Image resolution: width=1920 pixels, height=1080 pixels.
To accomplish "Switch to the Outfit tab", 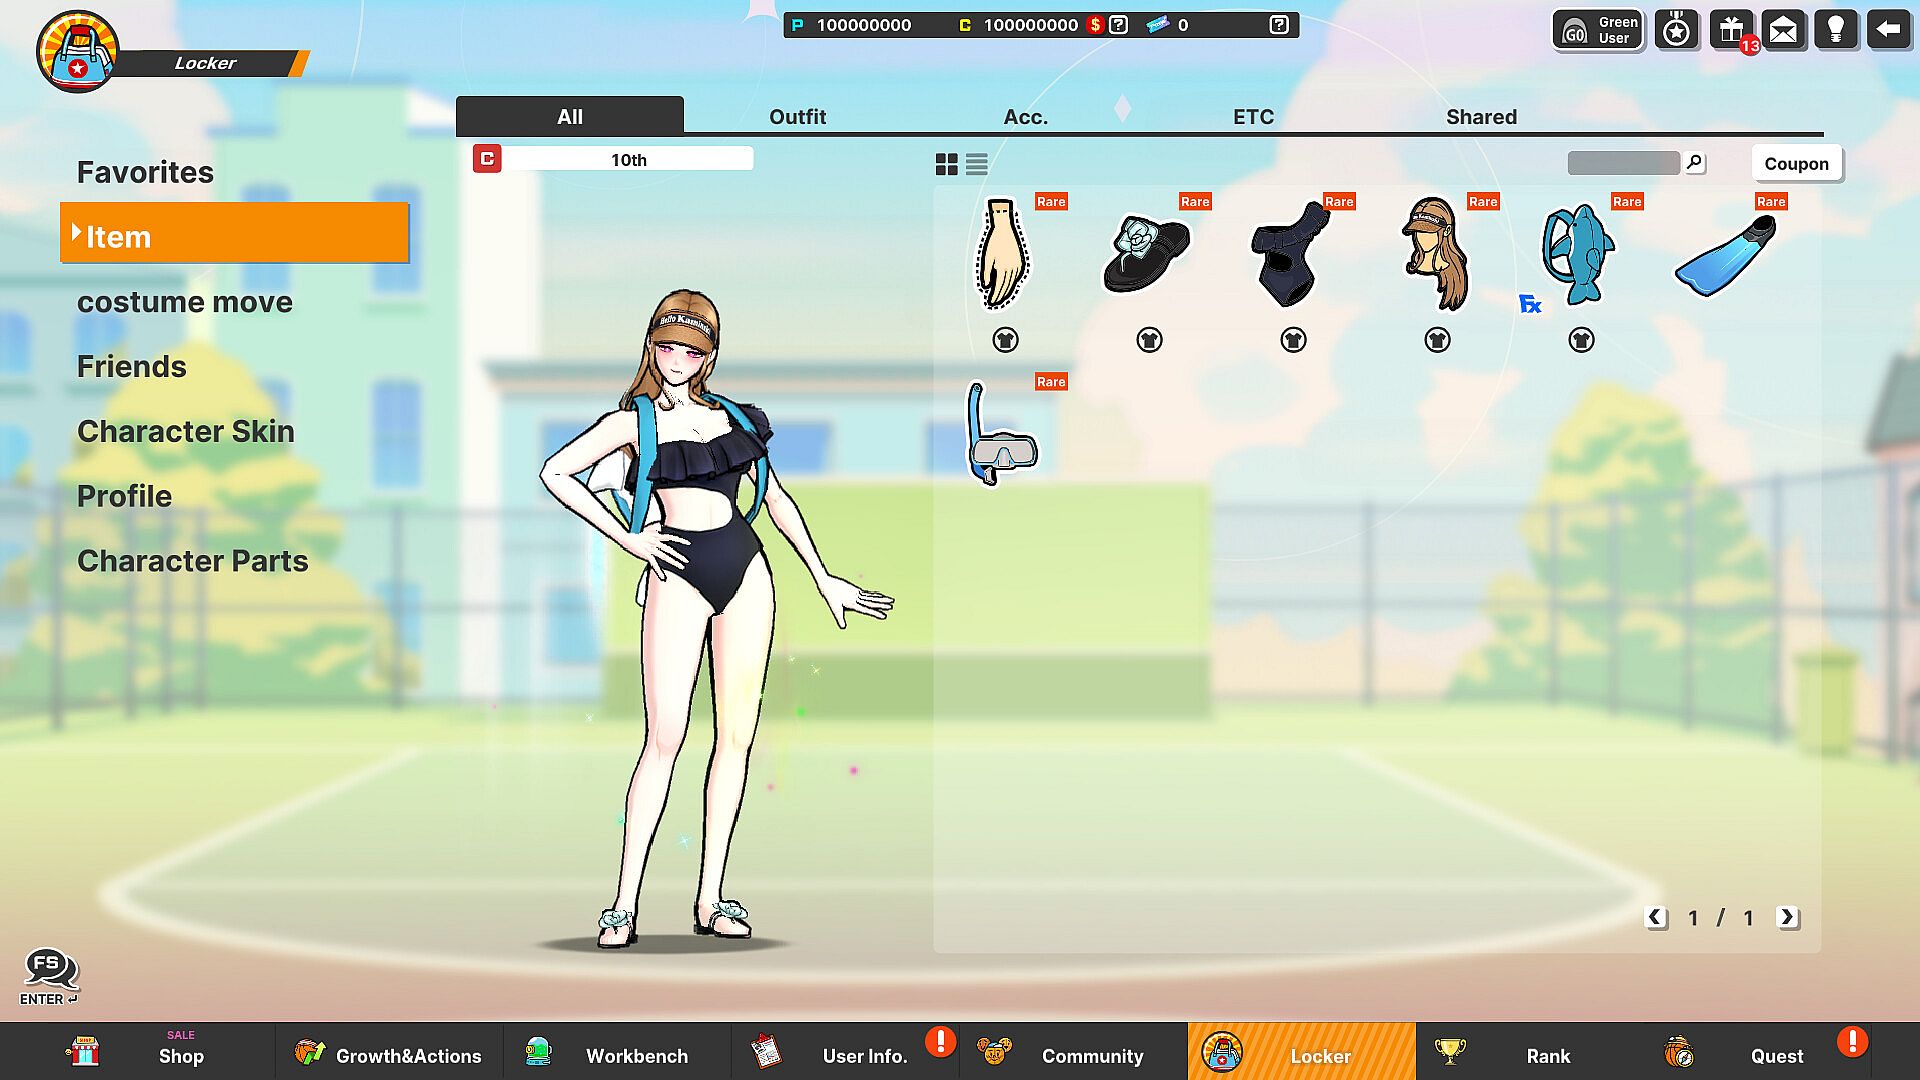I will point(797,117).
